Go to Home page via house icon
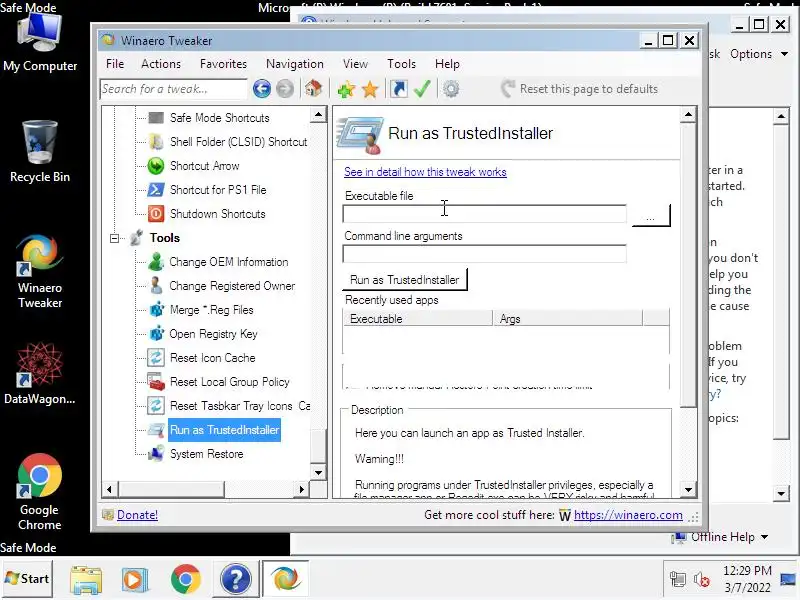Screen dimensions: 800x600 313,88
